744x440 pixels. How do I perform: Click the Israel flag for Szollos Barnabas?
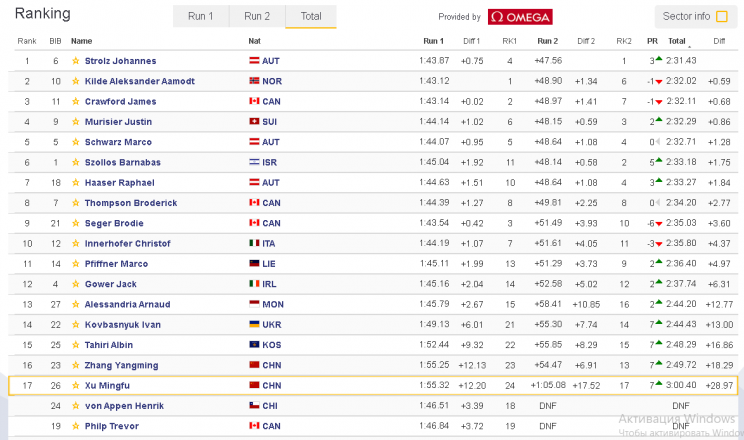pos(254,162)
